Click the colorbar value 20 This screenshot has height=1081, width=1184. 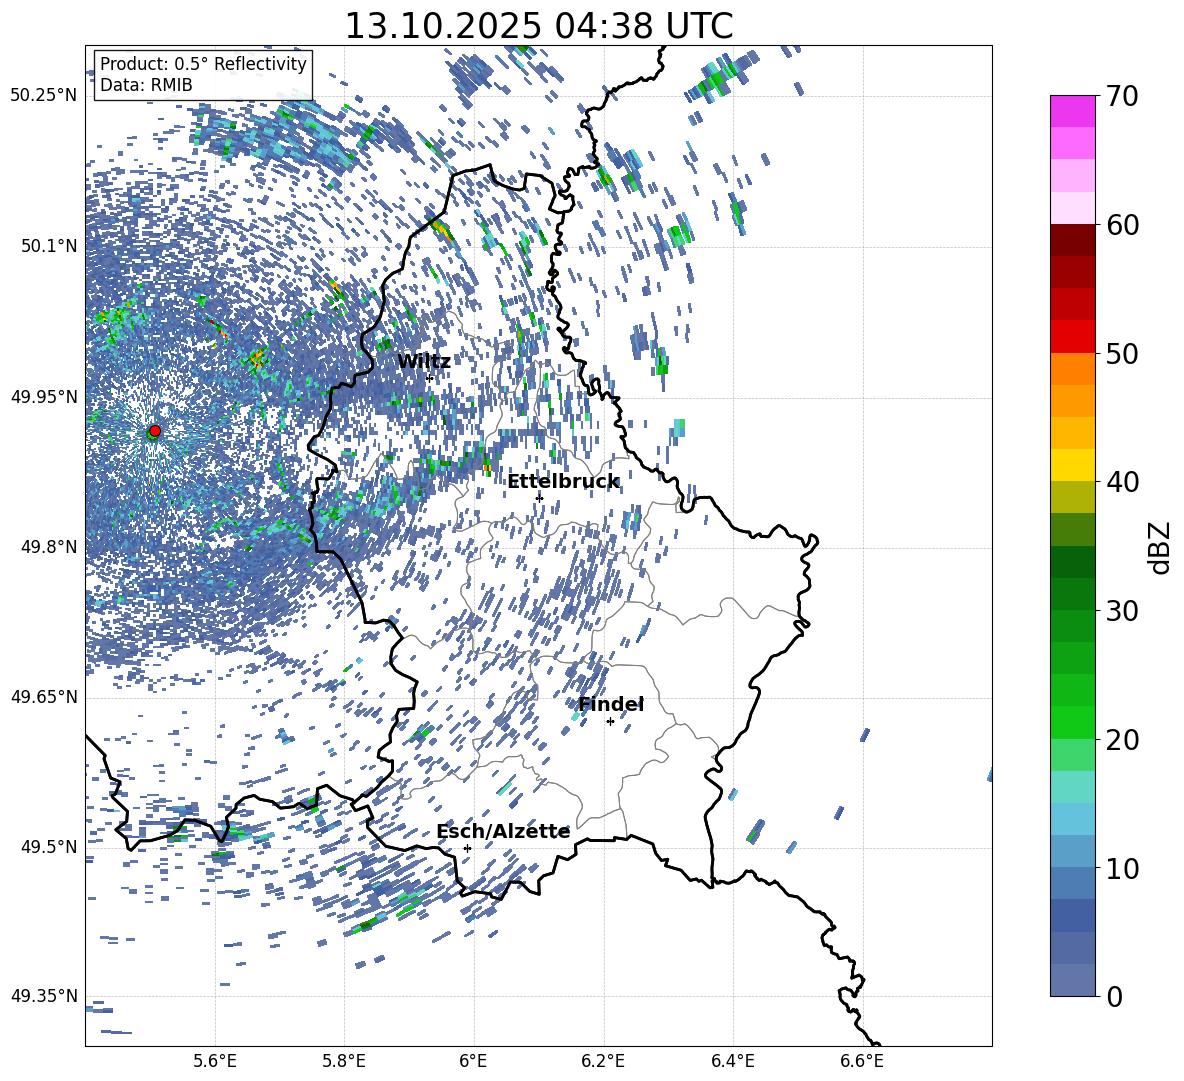(1122, 740)
